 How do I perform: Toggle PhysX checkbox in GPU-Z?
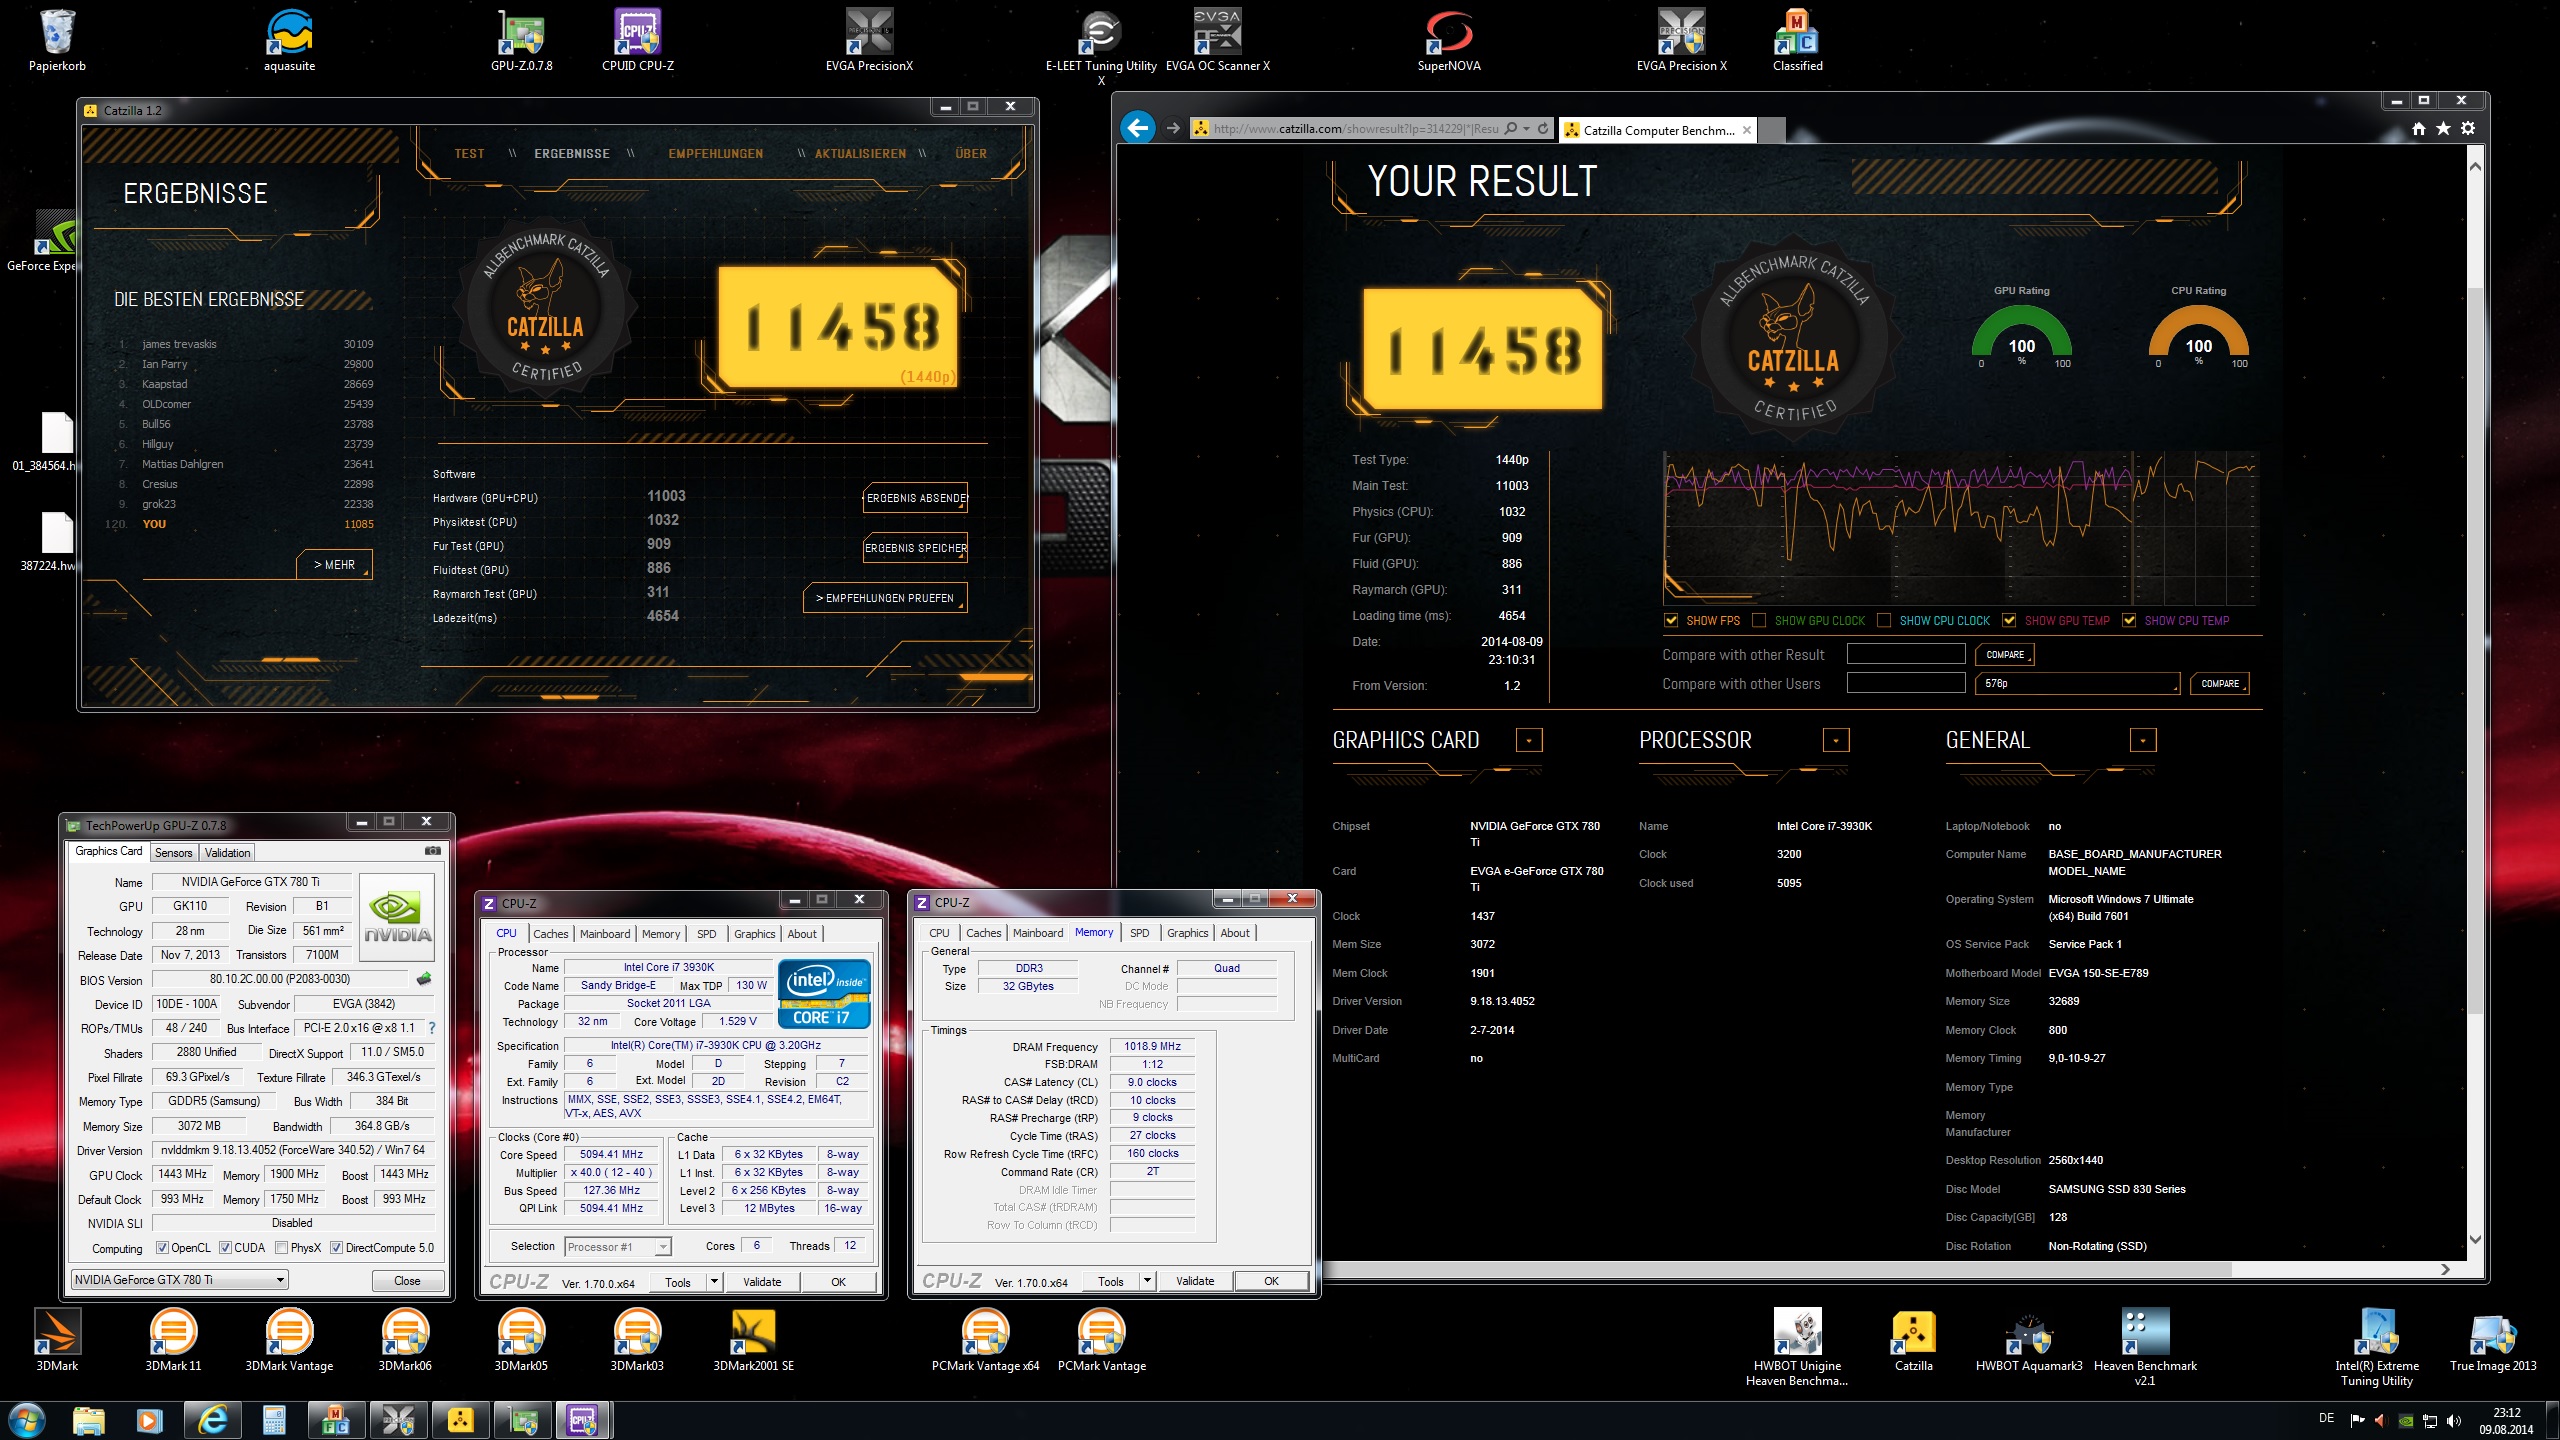tap(282, 1248)
